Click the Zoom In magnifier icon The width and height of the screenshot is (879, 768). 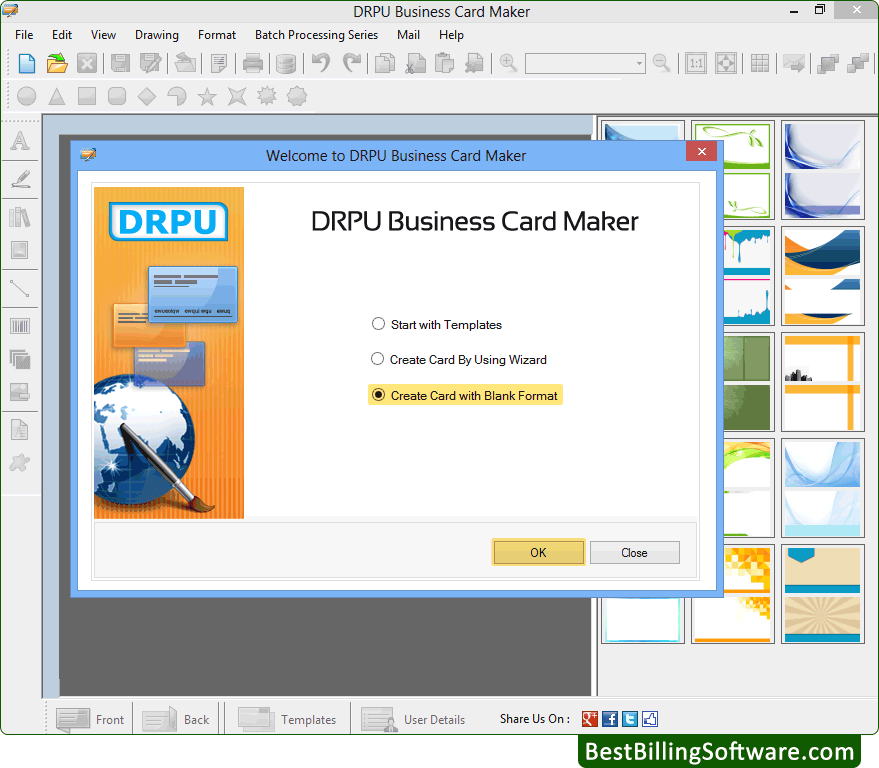coord(508,63)
